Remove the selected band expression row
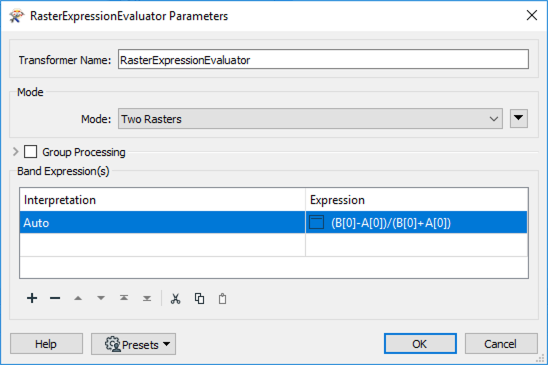The width and height of the screenshot is (548, 365). 55,298
